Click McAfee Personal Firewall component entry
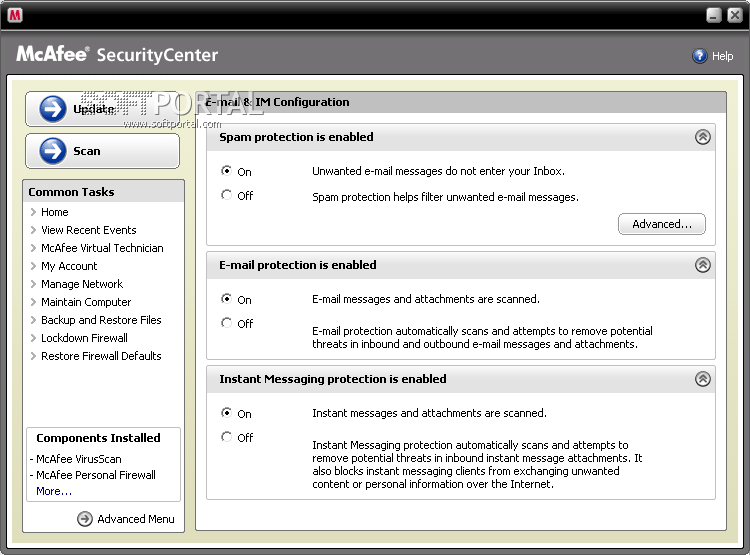 pyautogui.click(x=96, y=475)
